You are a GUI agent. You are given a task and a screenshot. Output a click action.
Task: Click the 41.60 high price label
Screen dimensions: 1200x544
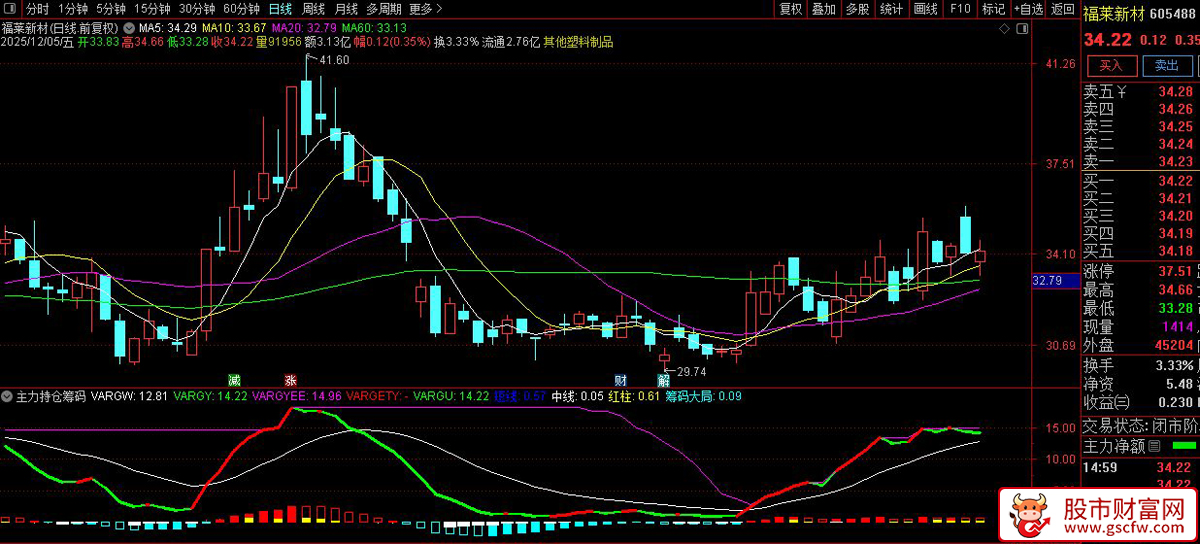[334, 60]
